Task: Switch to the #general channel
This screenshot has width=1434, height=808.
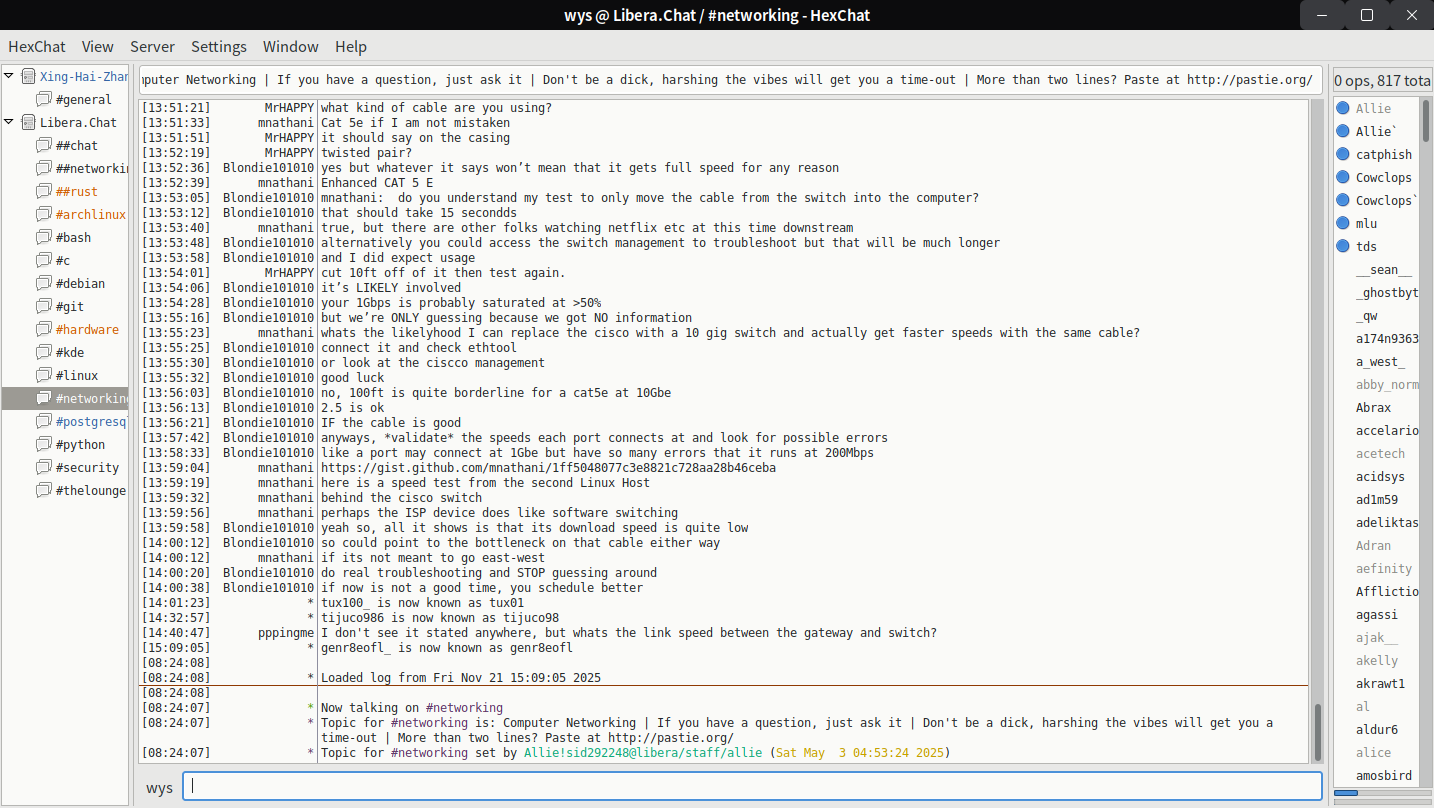Action: point(84,99)
